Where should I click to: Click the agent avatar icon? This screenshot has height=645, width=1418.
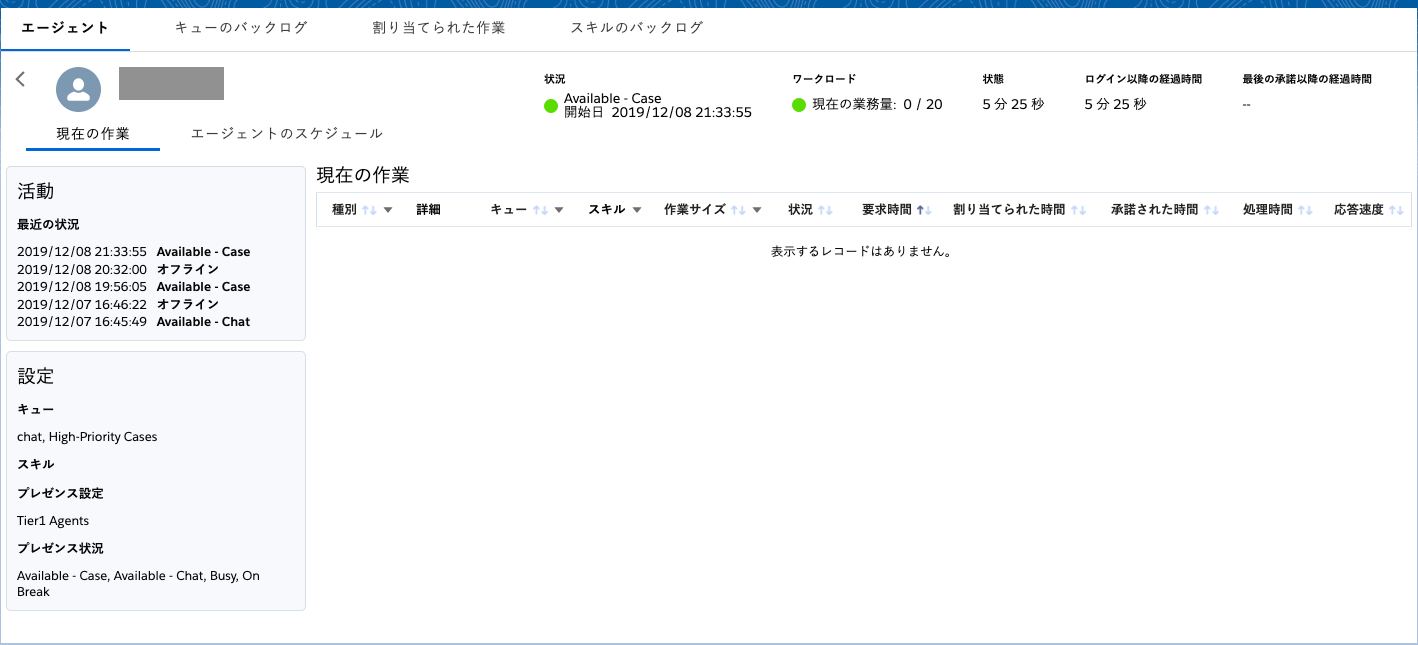pyautogui.click(x=78, y=89)
